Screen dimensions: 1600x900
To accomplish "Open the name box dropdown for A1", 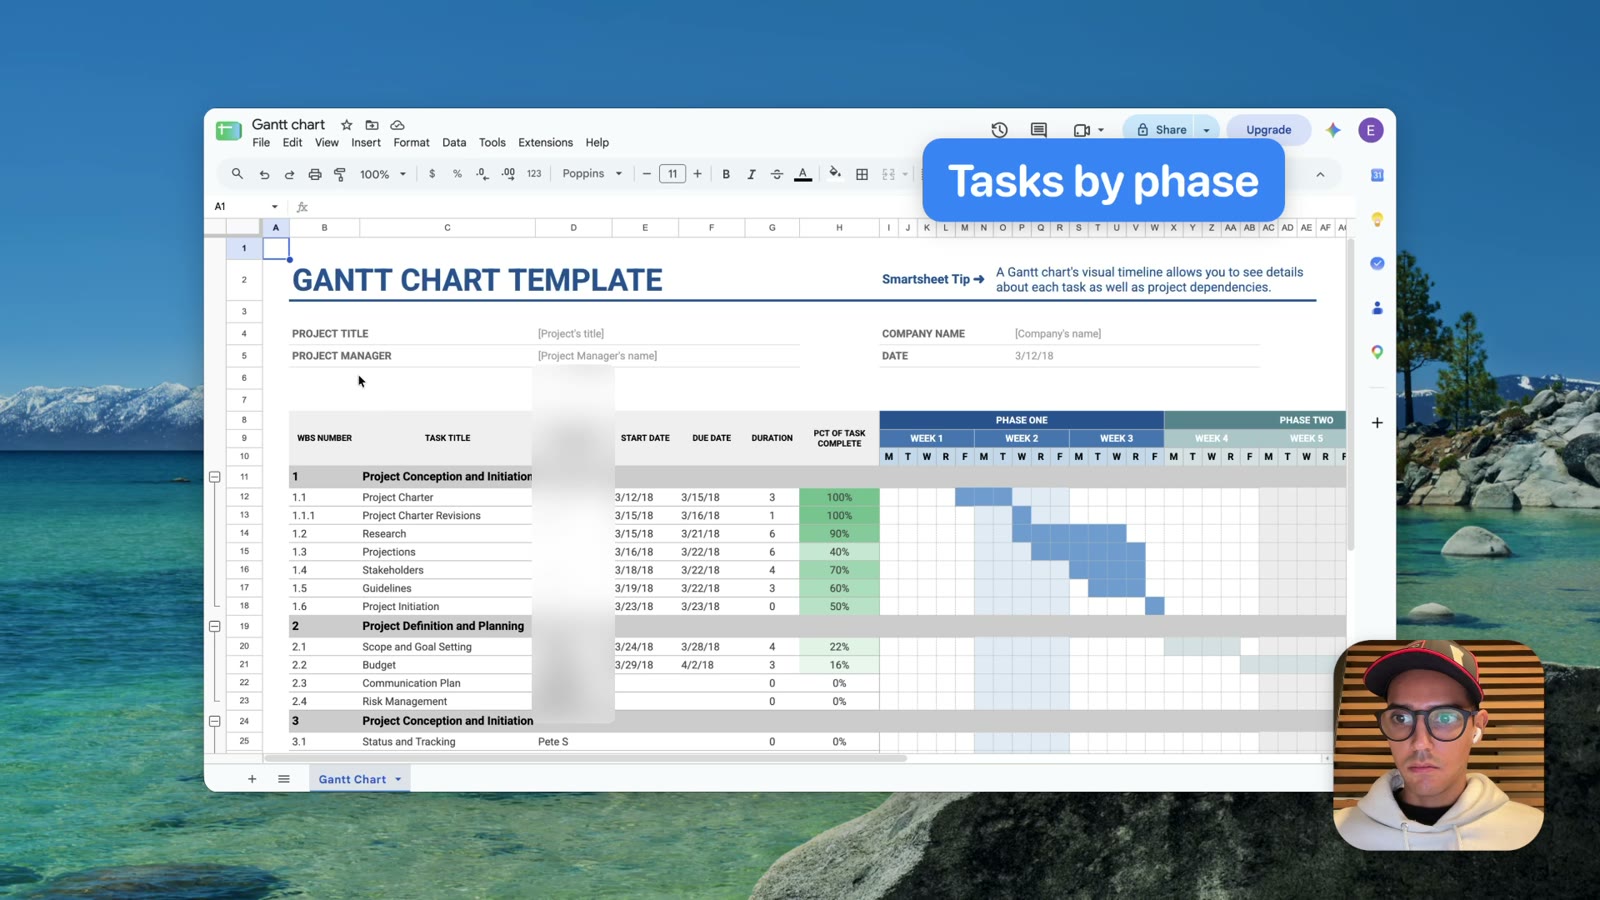I will pyautogui.click(x=275, y=207).
